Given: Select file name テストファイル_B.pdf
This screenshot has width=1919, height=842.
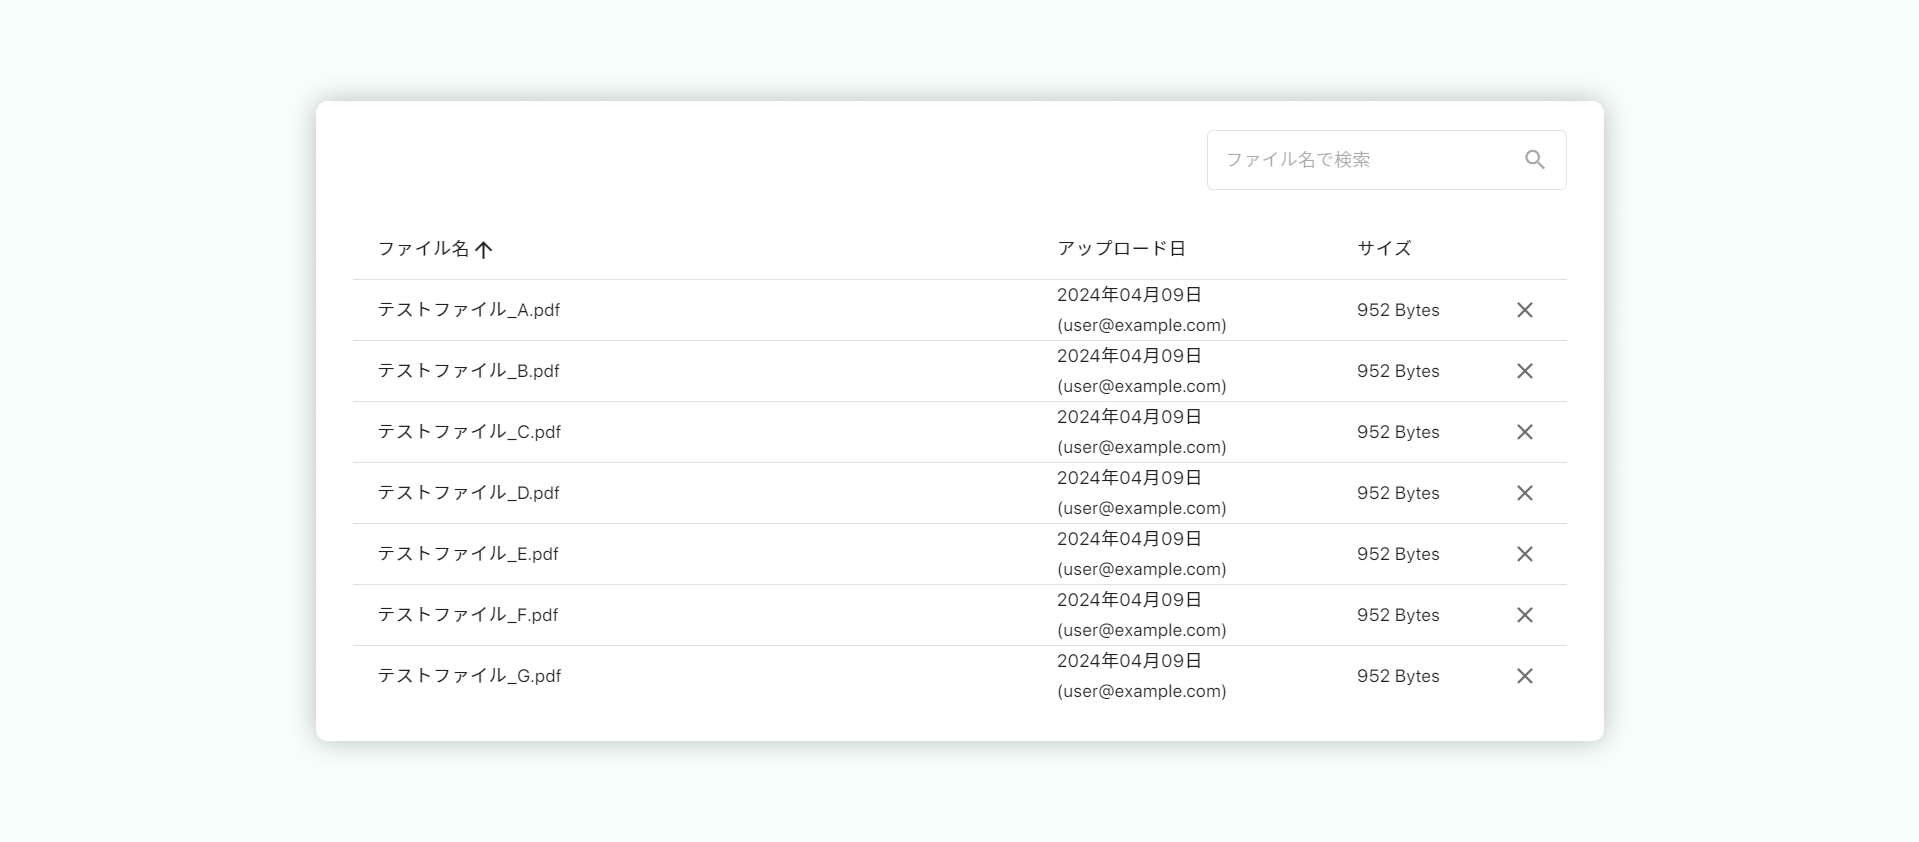Looking at the screenshot, I should tap(468, 371).
